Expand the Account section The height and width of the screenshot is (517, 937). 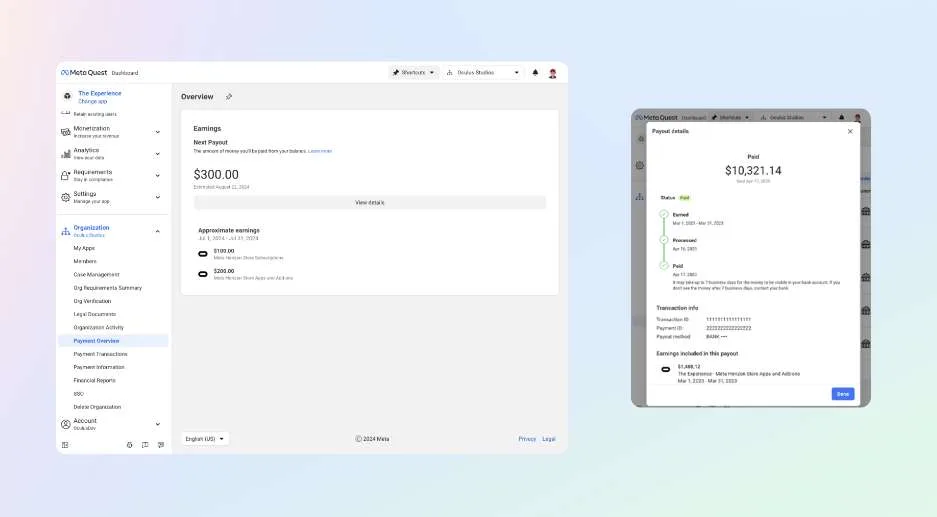point(158,424)
